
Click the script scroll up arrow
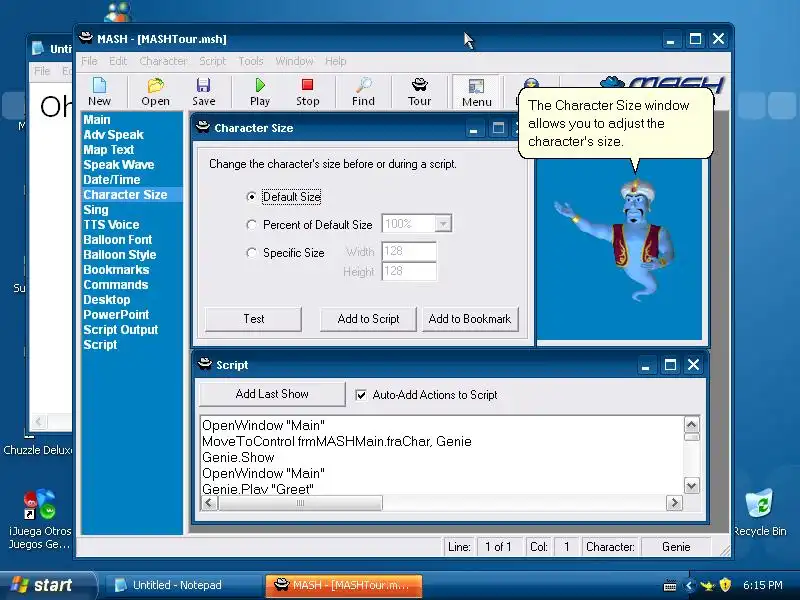point(692,424)
